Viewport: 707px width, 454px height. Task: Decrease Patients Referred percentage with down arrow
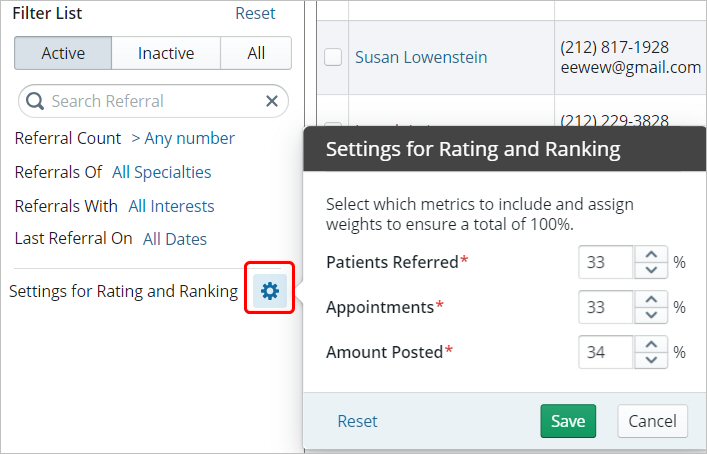(x=651, y=270)
